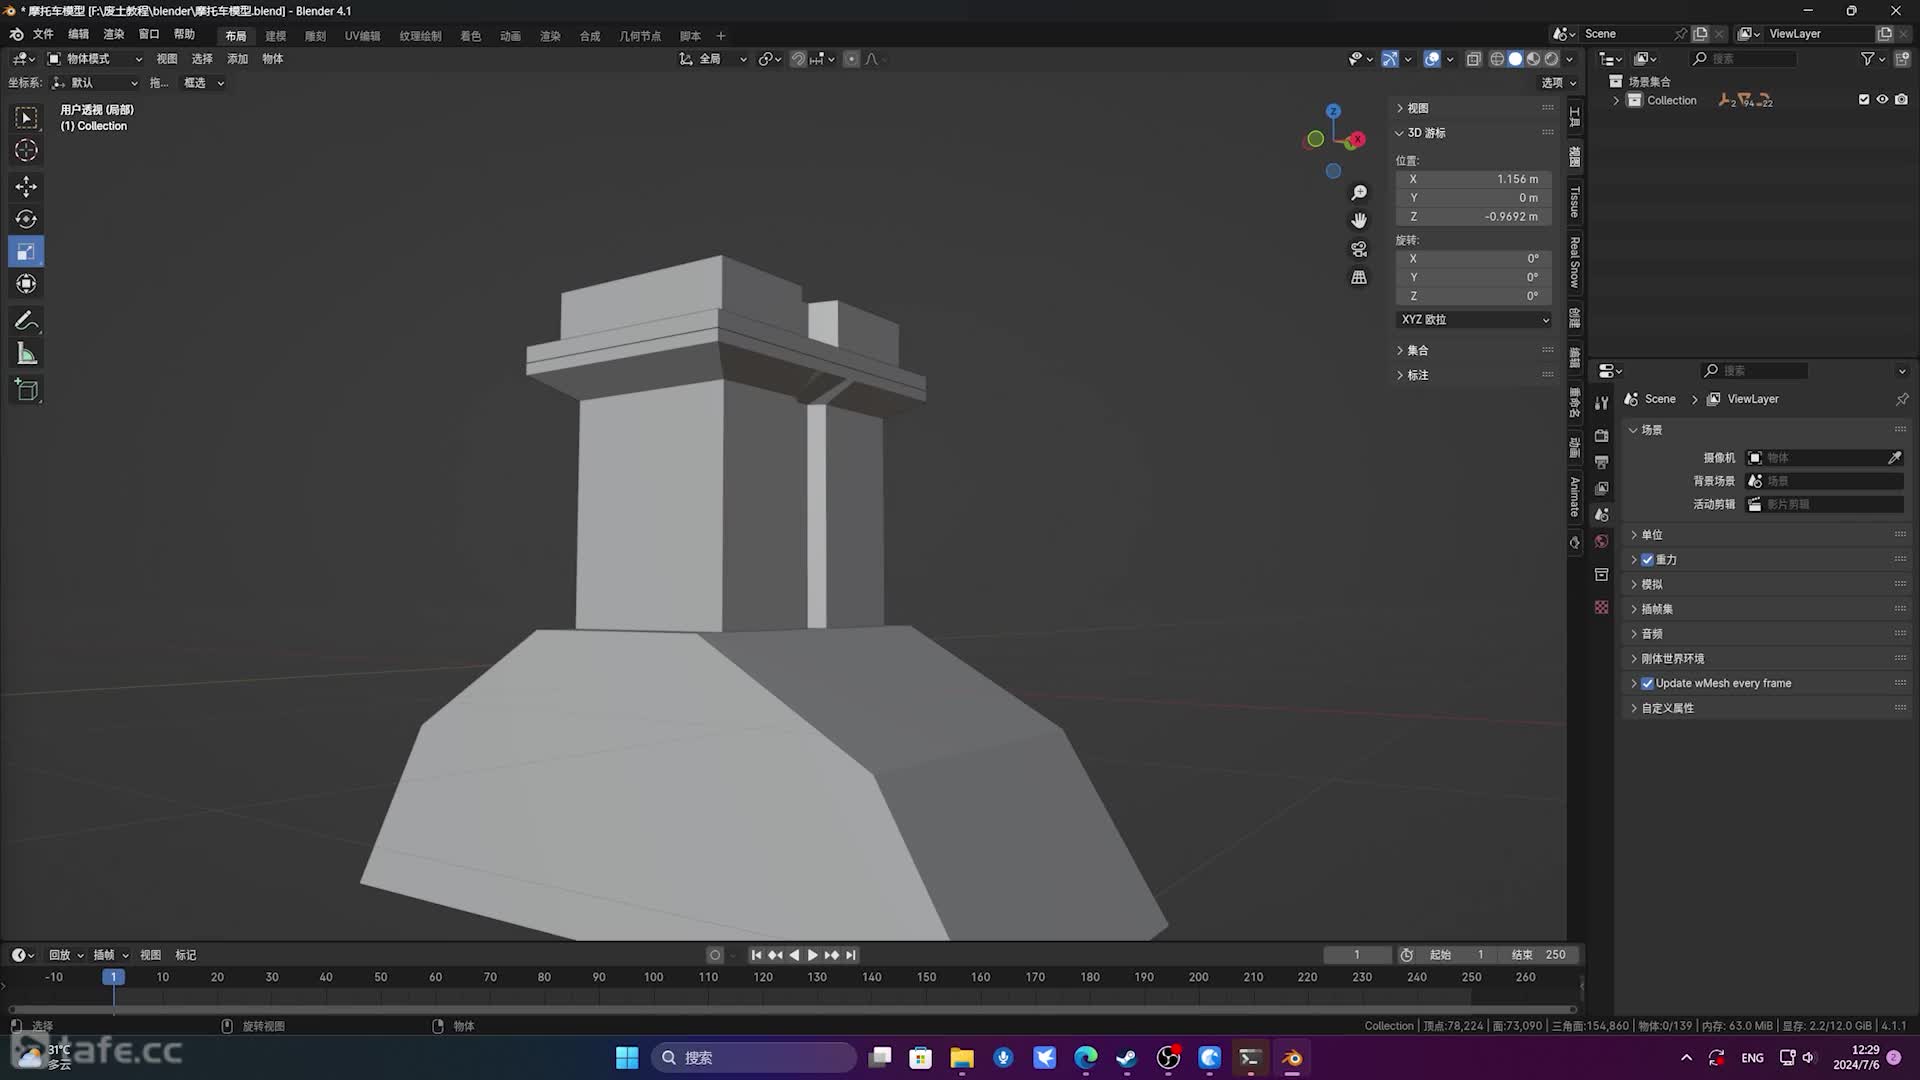Expand the Collection tree row
Viewport: 1920px width, 1080px height.
click(x=1616, y=100)
